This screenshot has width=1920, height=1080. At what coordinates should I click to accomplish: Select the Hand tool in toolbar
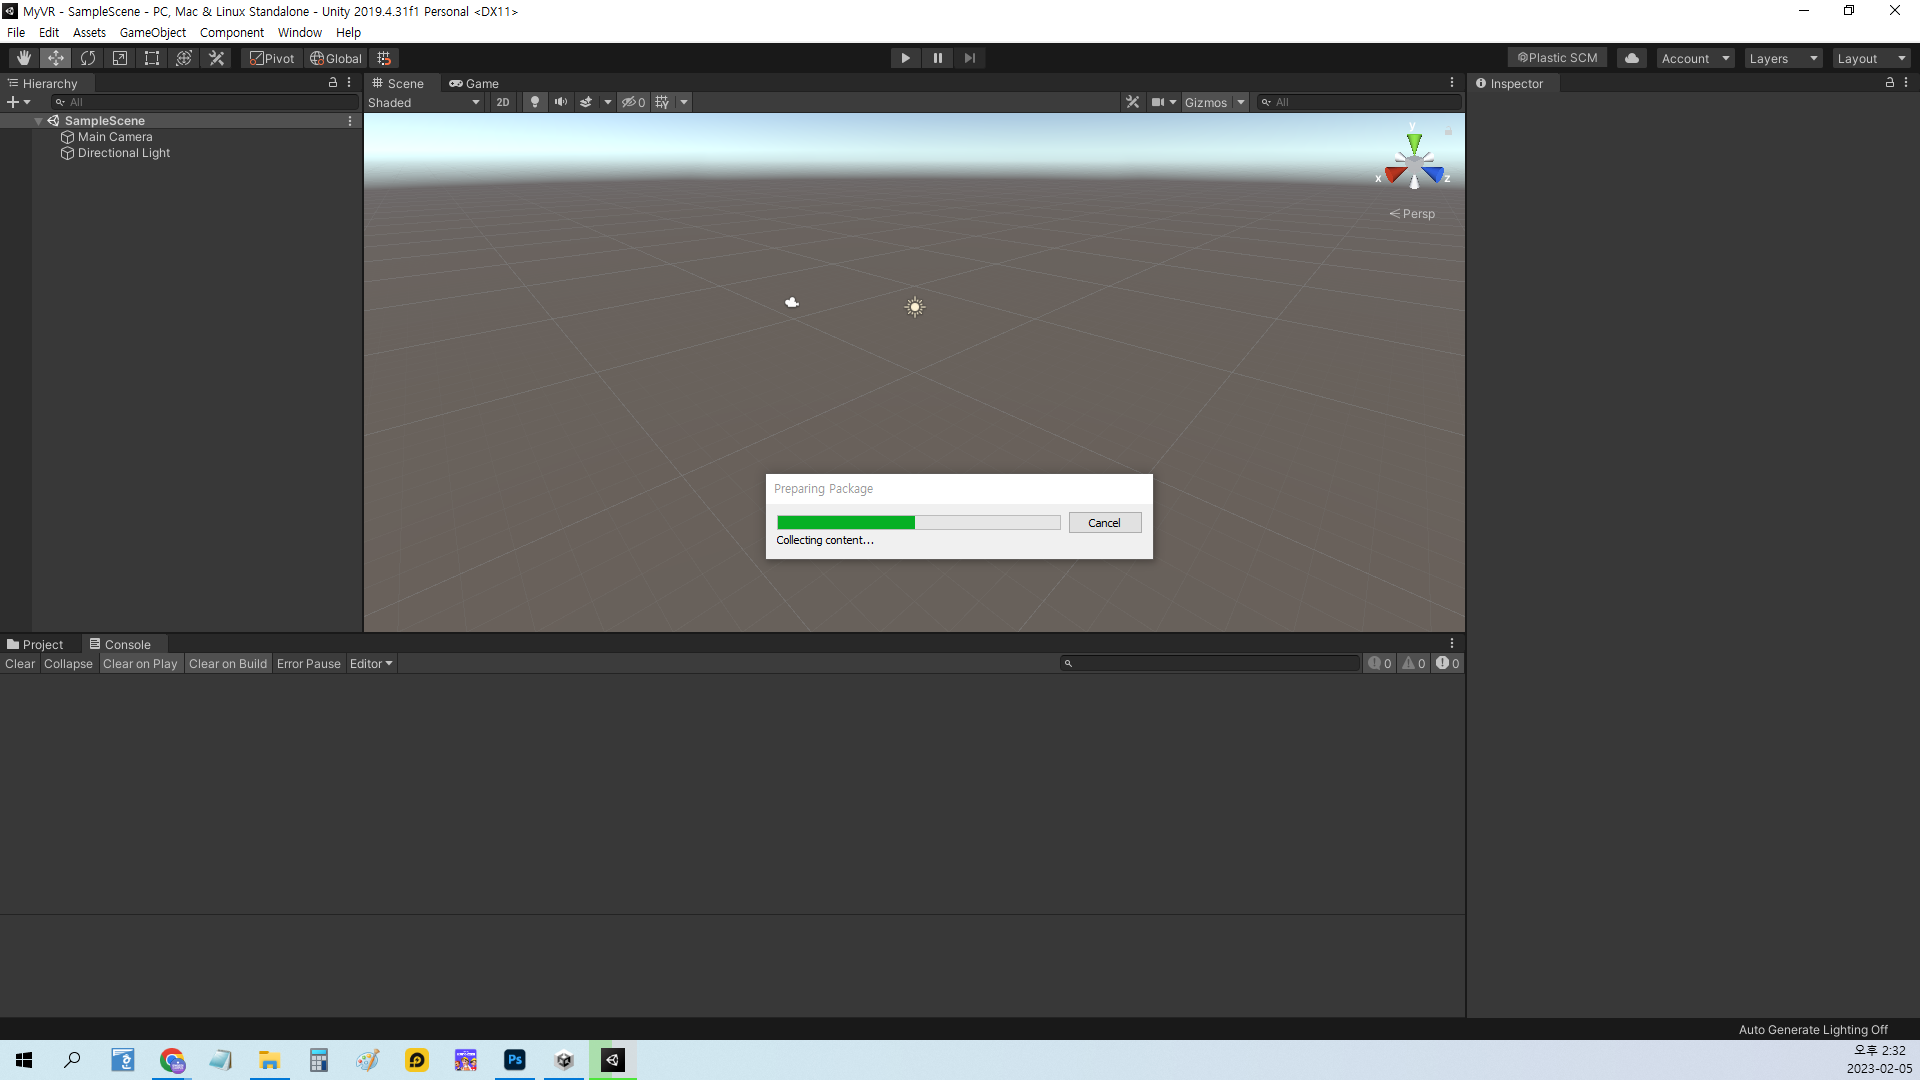[24, 58]
